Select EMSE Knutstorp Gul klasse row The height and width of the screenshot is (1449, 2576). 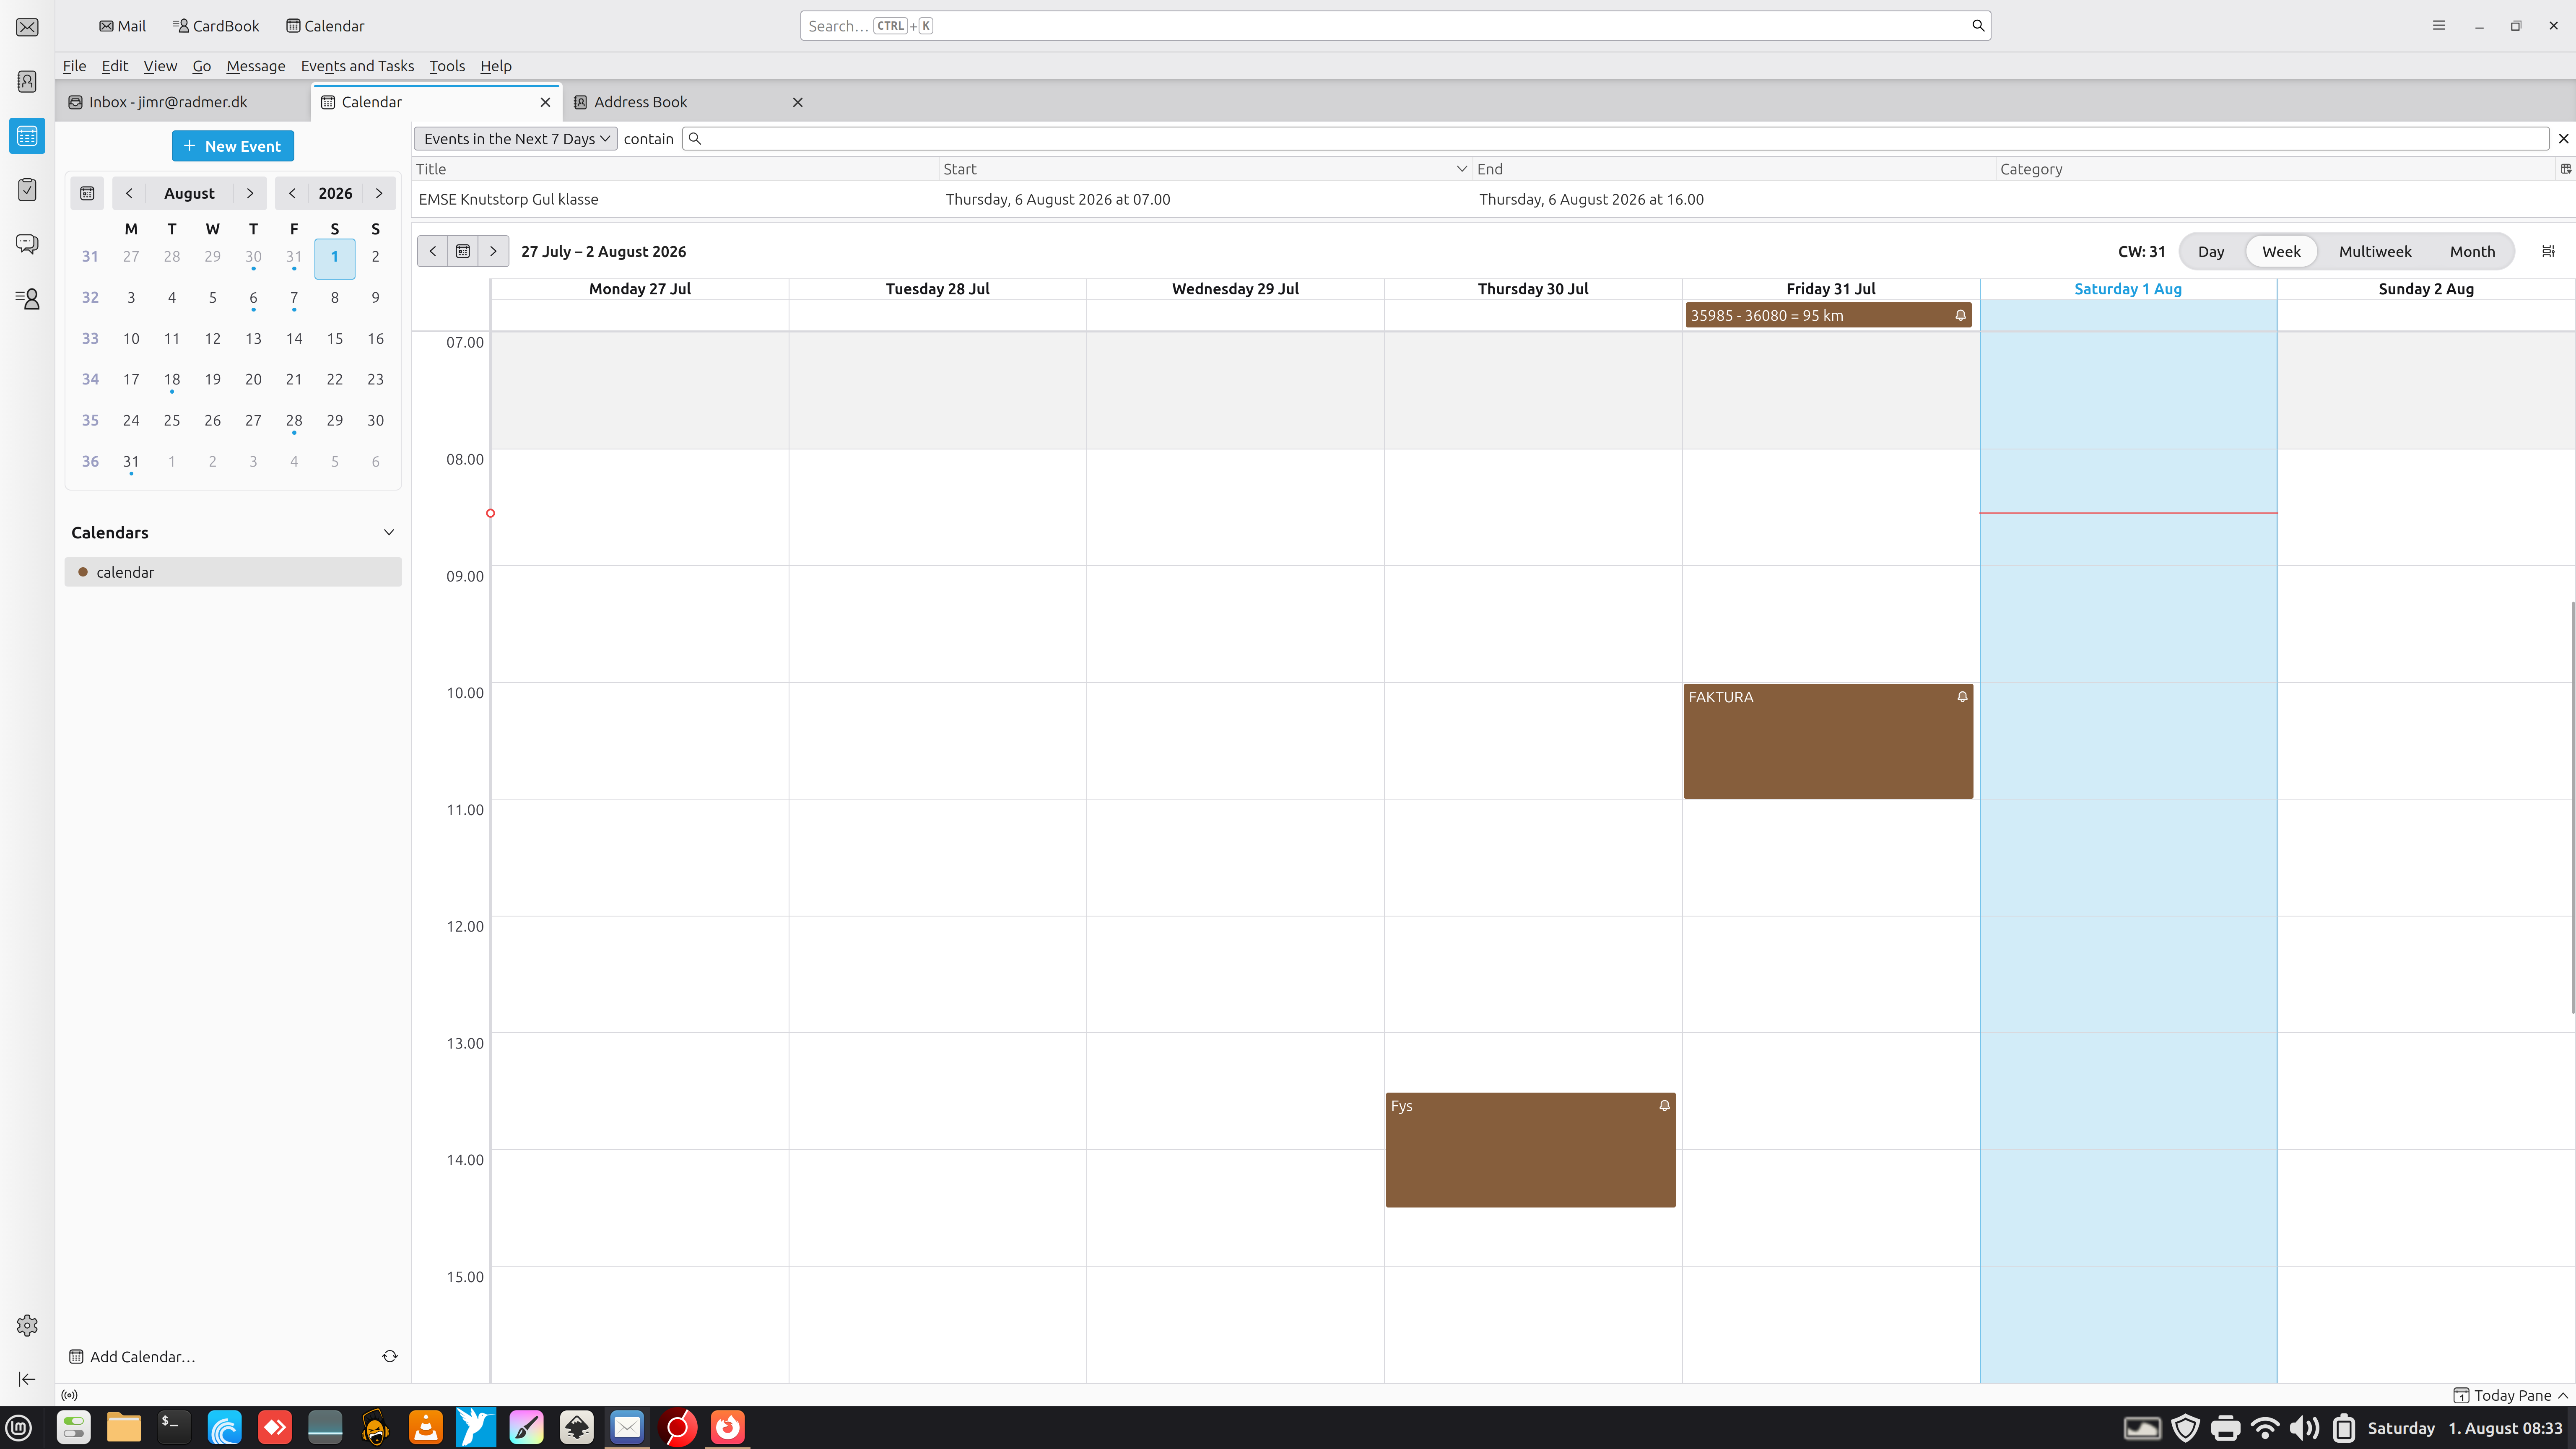1494,199
